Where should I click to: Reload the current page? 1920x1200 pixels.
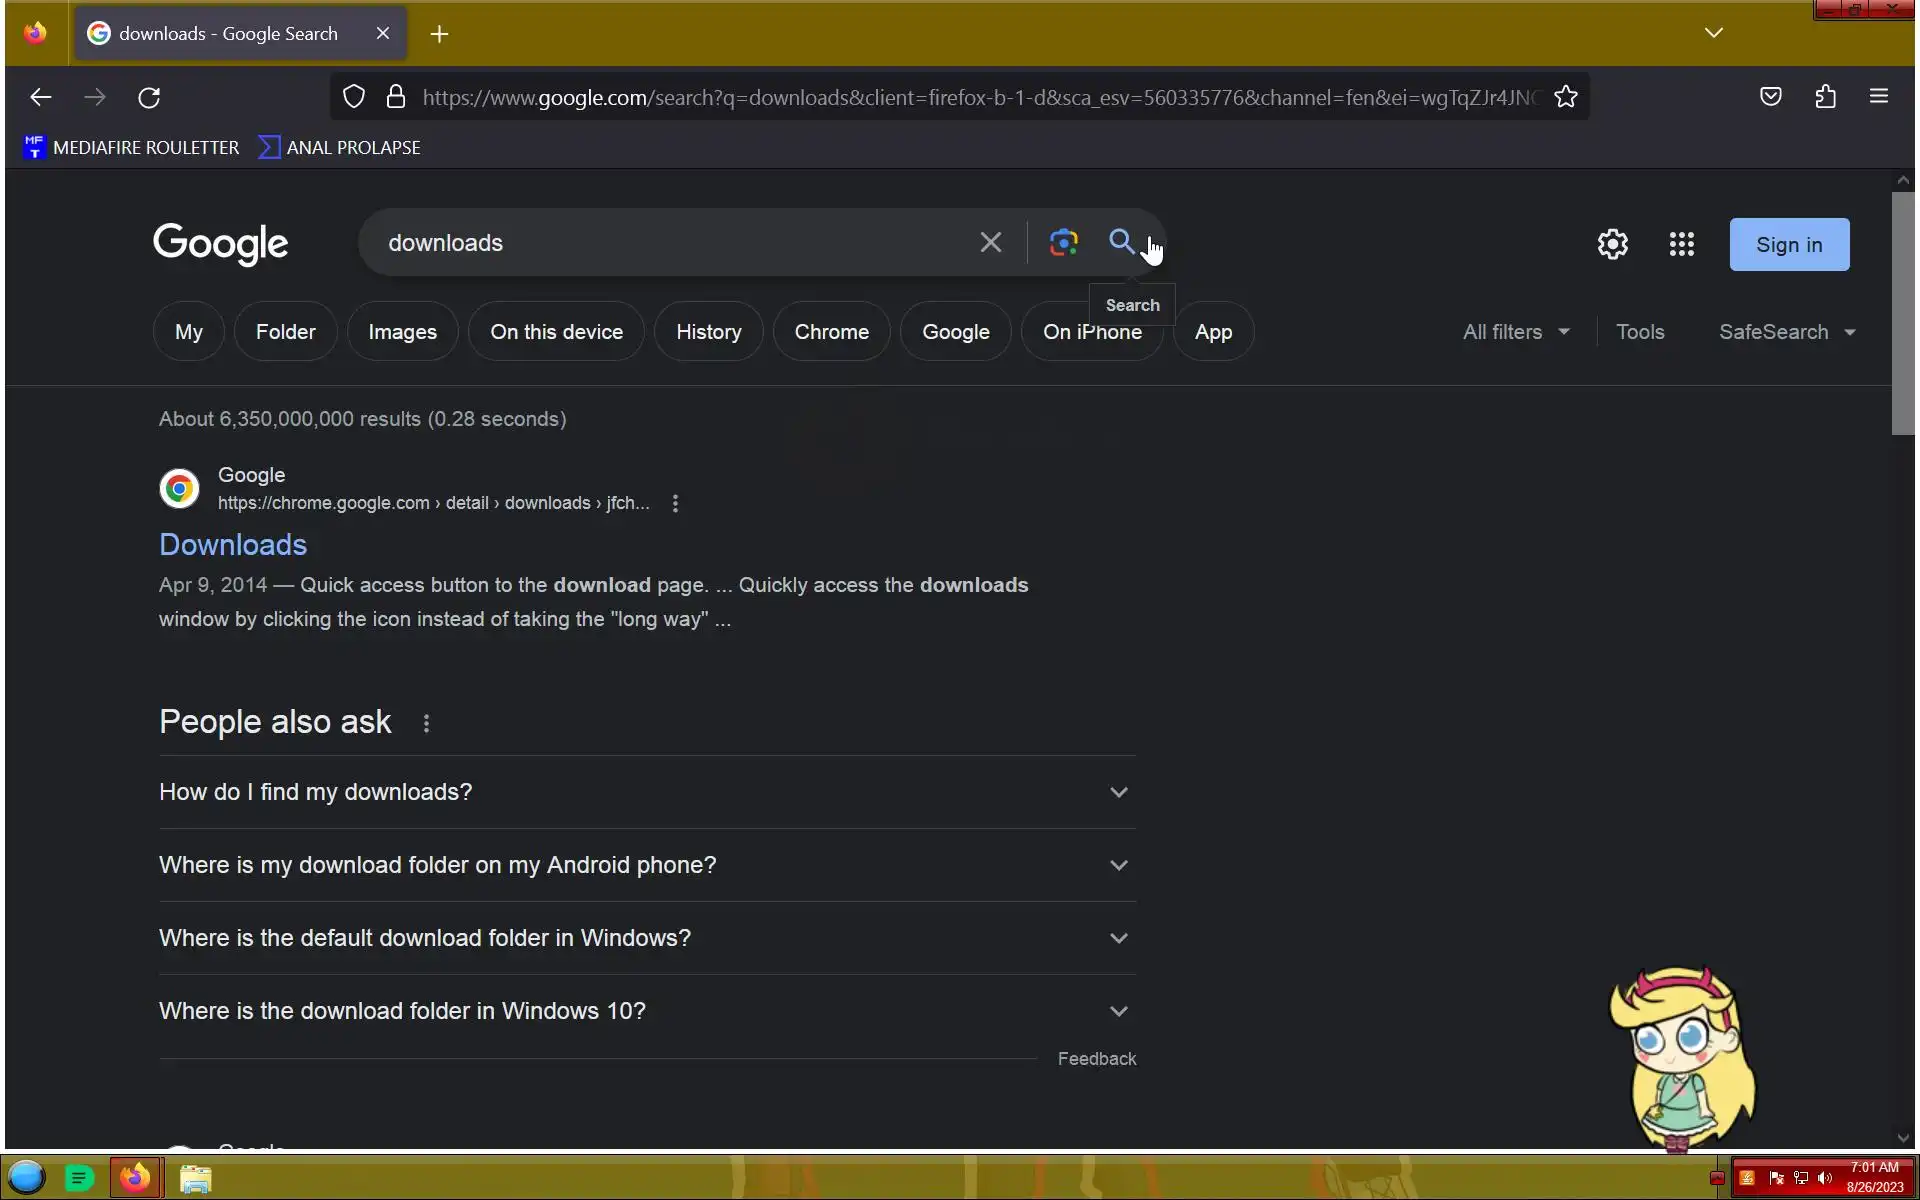pyautogui.click(x=149, y=97)
